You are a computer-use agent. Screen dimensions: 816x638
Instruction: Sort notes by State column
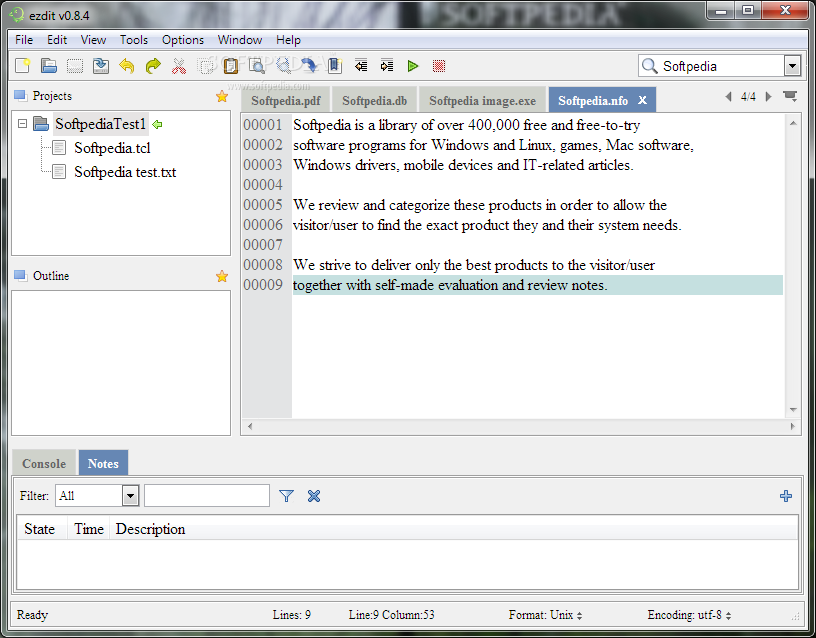(x=40, y=529)
